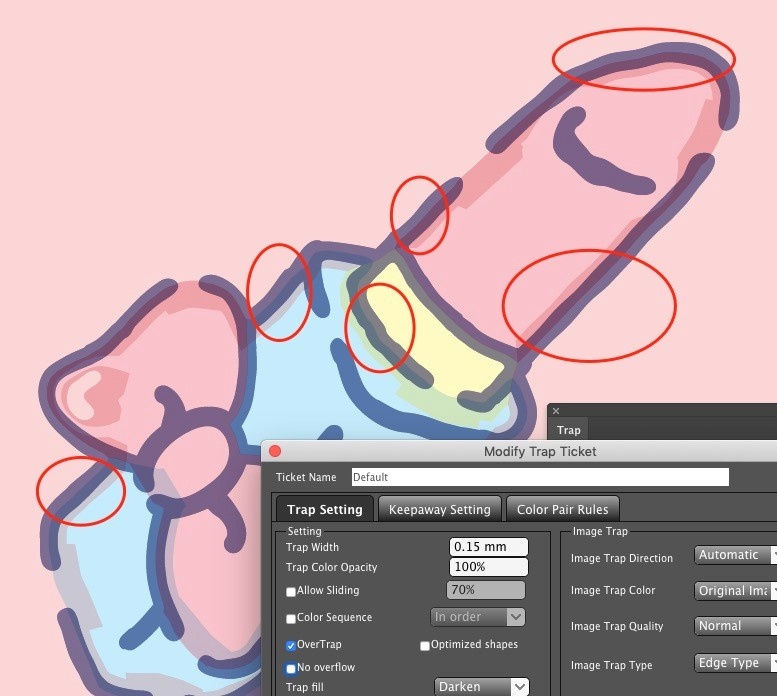
Task: Select the Trap Setting tab
Action: tap(324, 509)
